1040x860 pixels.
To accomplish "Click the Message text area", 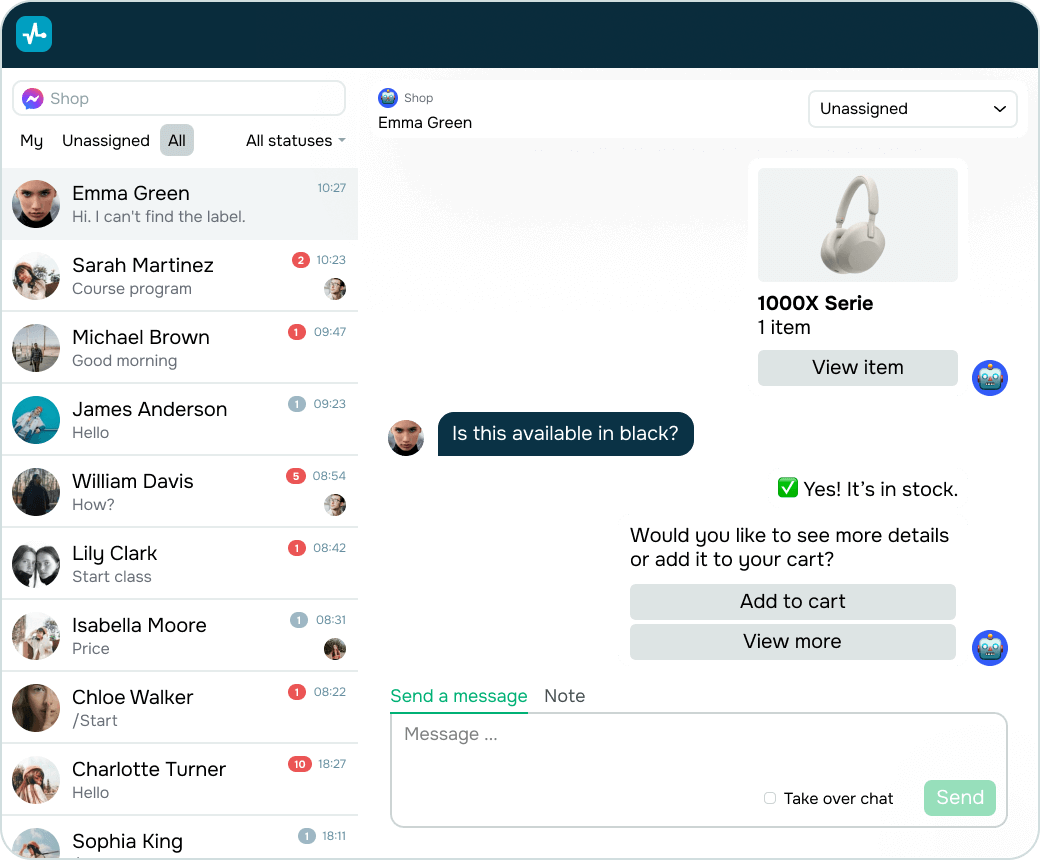I will [x=699, y=770].
